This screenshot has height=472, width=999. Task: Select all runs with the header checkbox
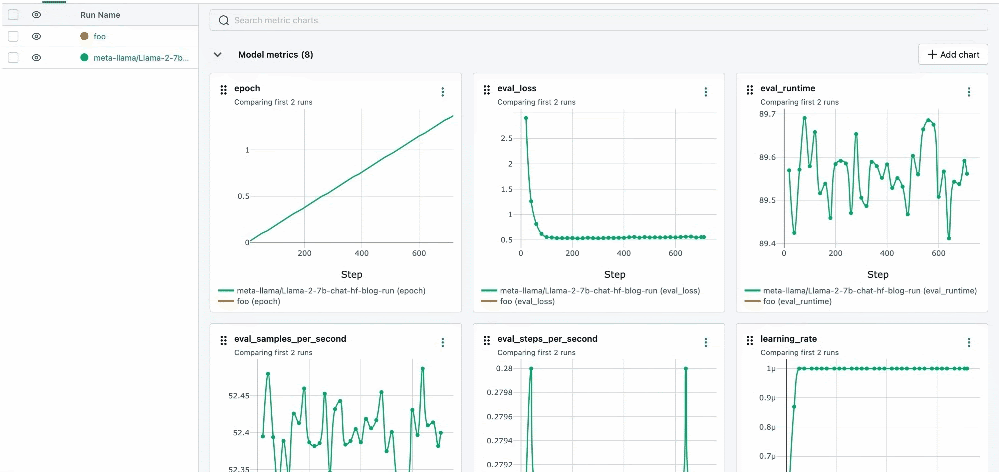coord(13,15)
